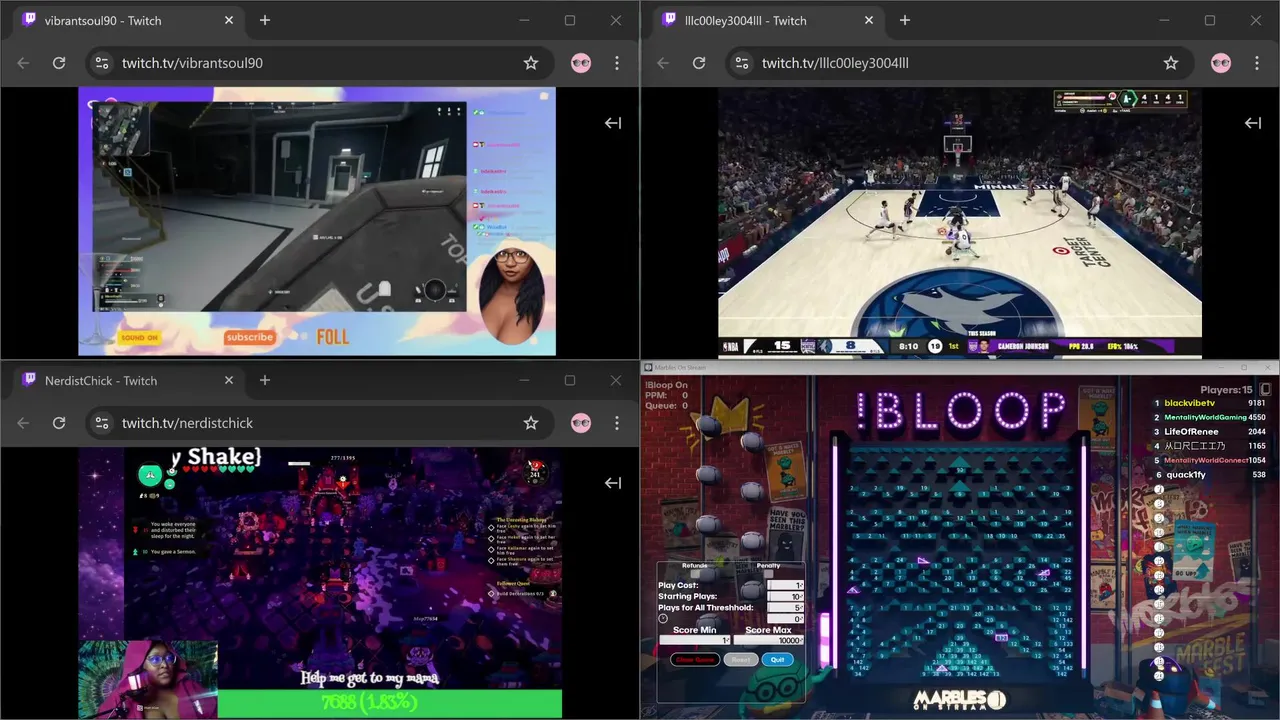Open Chrome menu in vibrantsoul90 window
Viewport: 1280px width, 720px height.
pyautogui.click(x=617, y=63)
